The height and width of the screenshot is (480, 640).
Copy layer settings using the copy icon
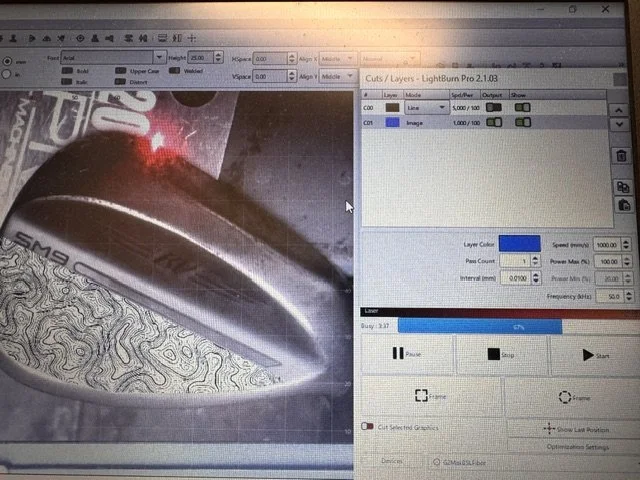623,187
